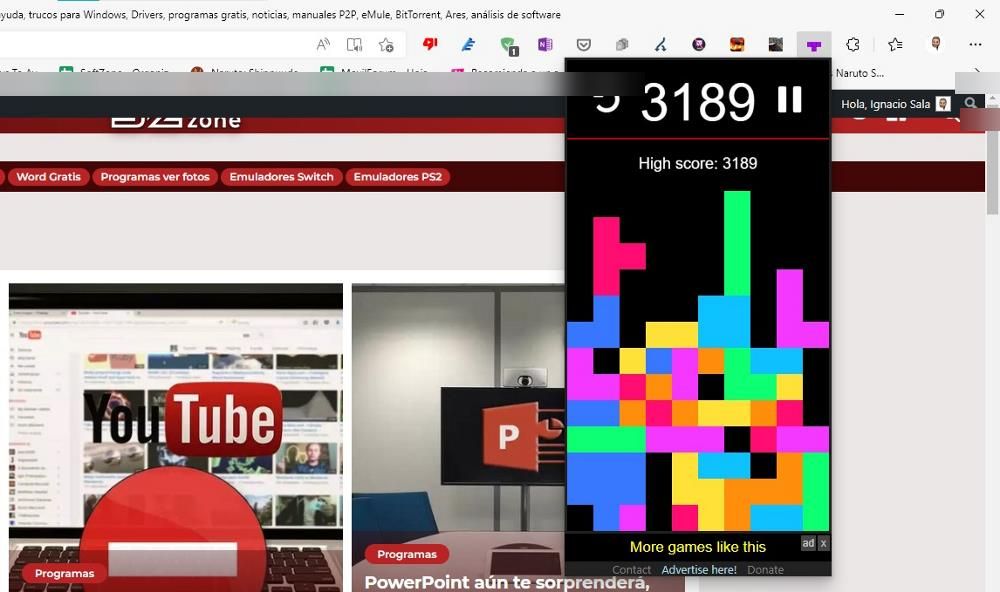Click the page's vertical scrollbar thumb
The height and width of the screenshot is (592, 1000).
(992, 172)
